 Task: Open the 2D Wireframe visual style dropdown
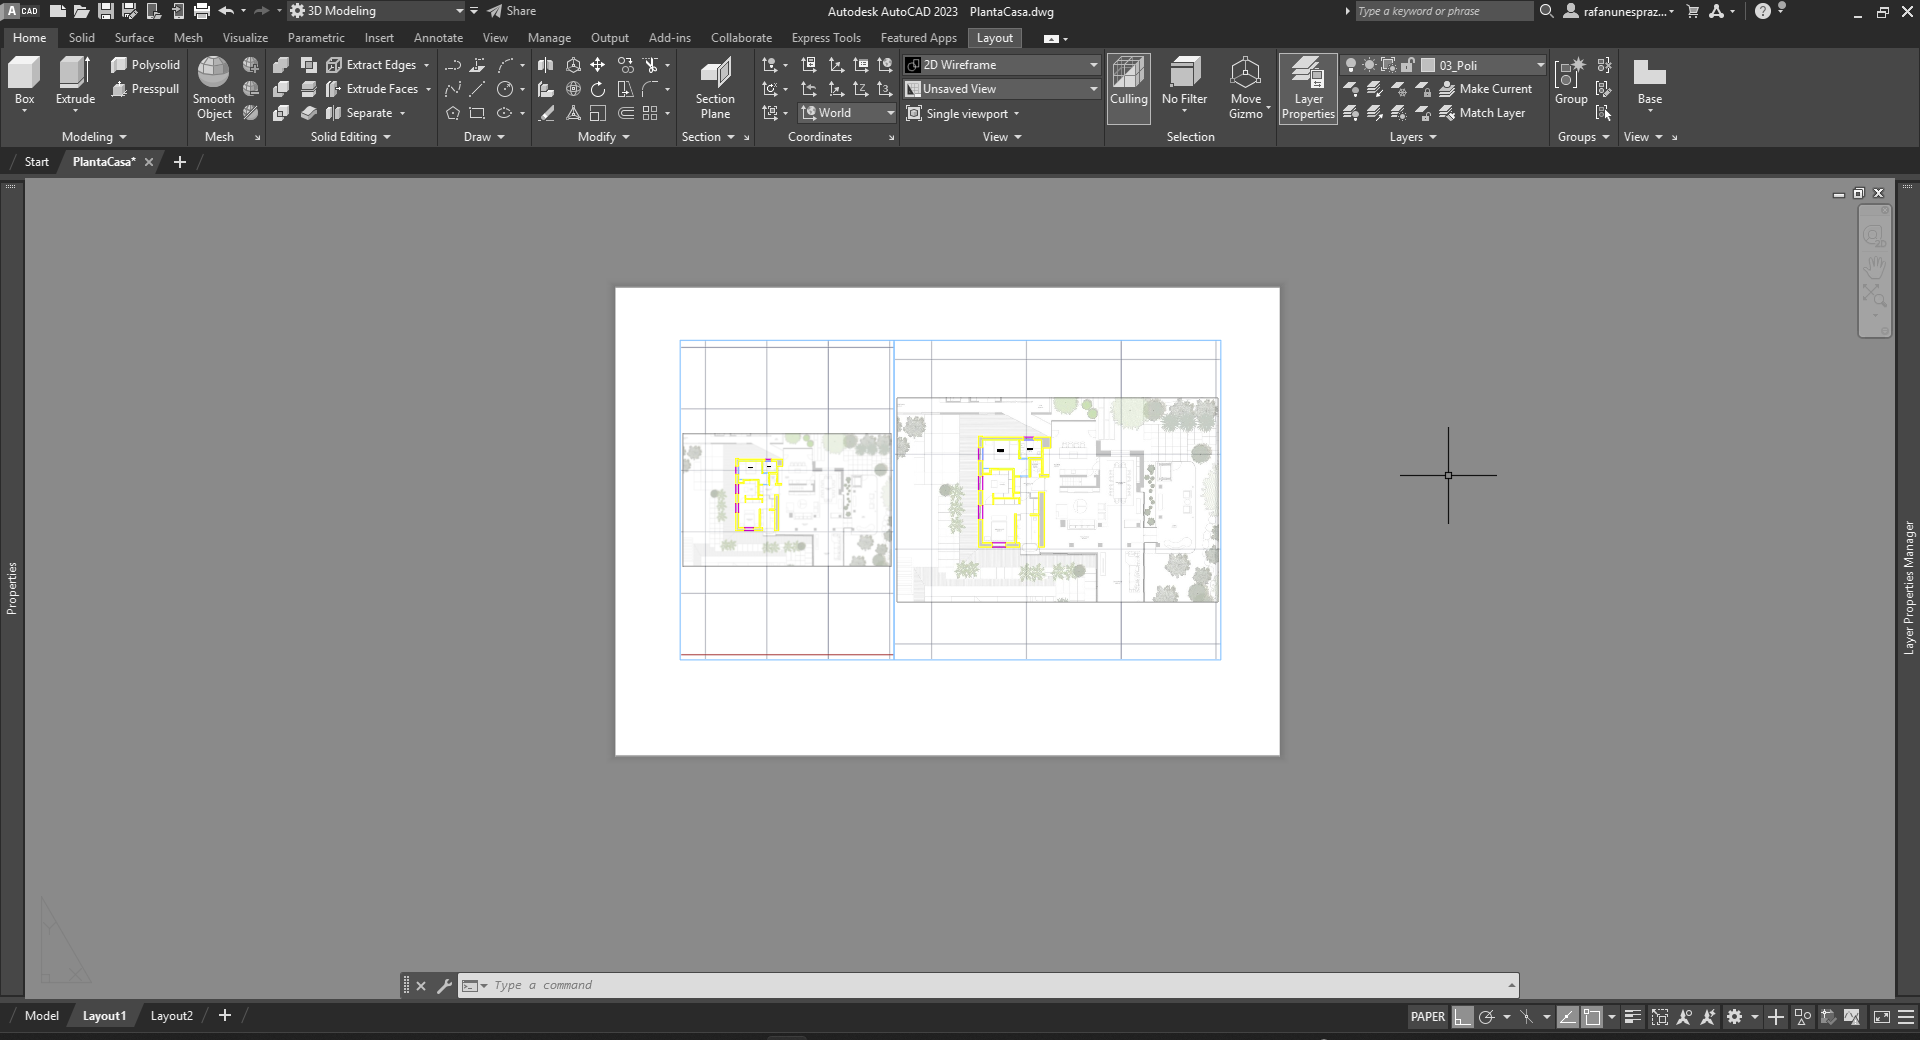1093,65
